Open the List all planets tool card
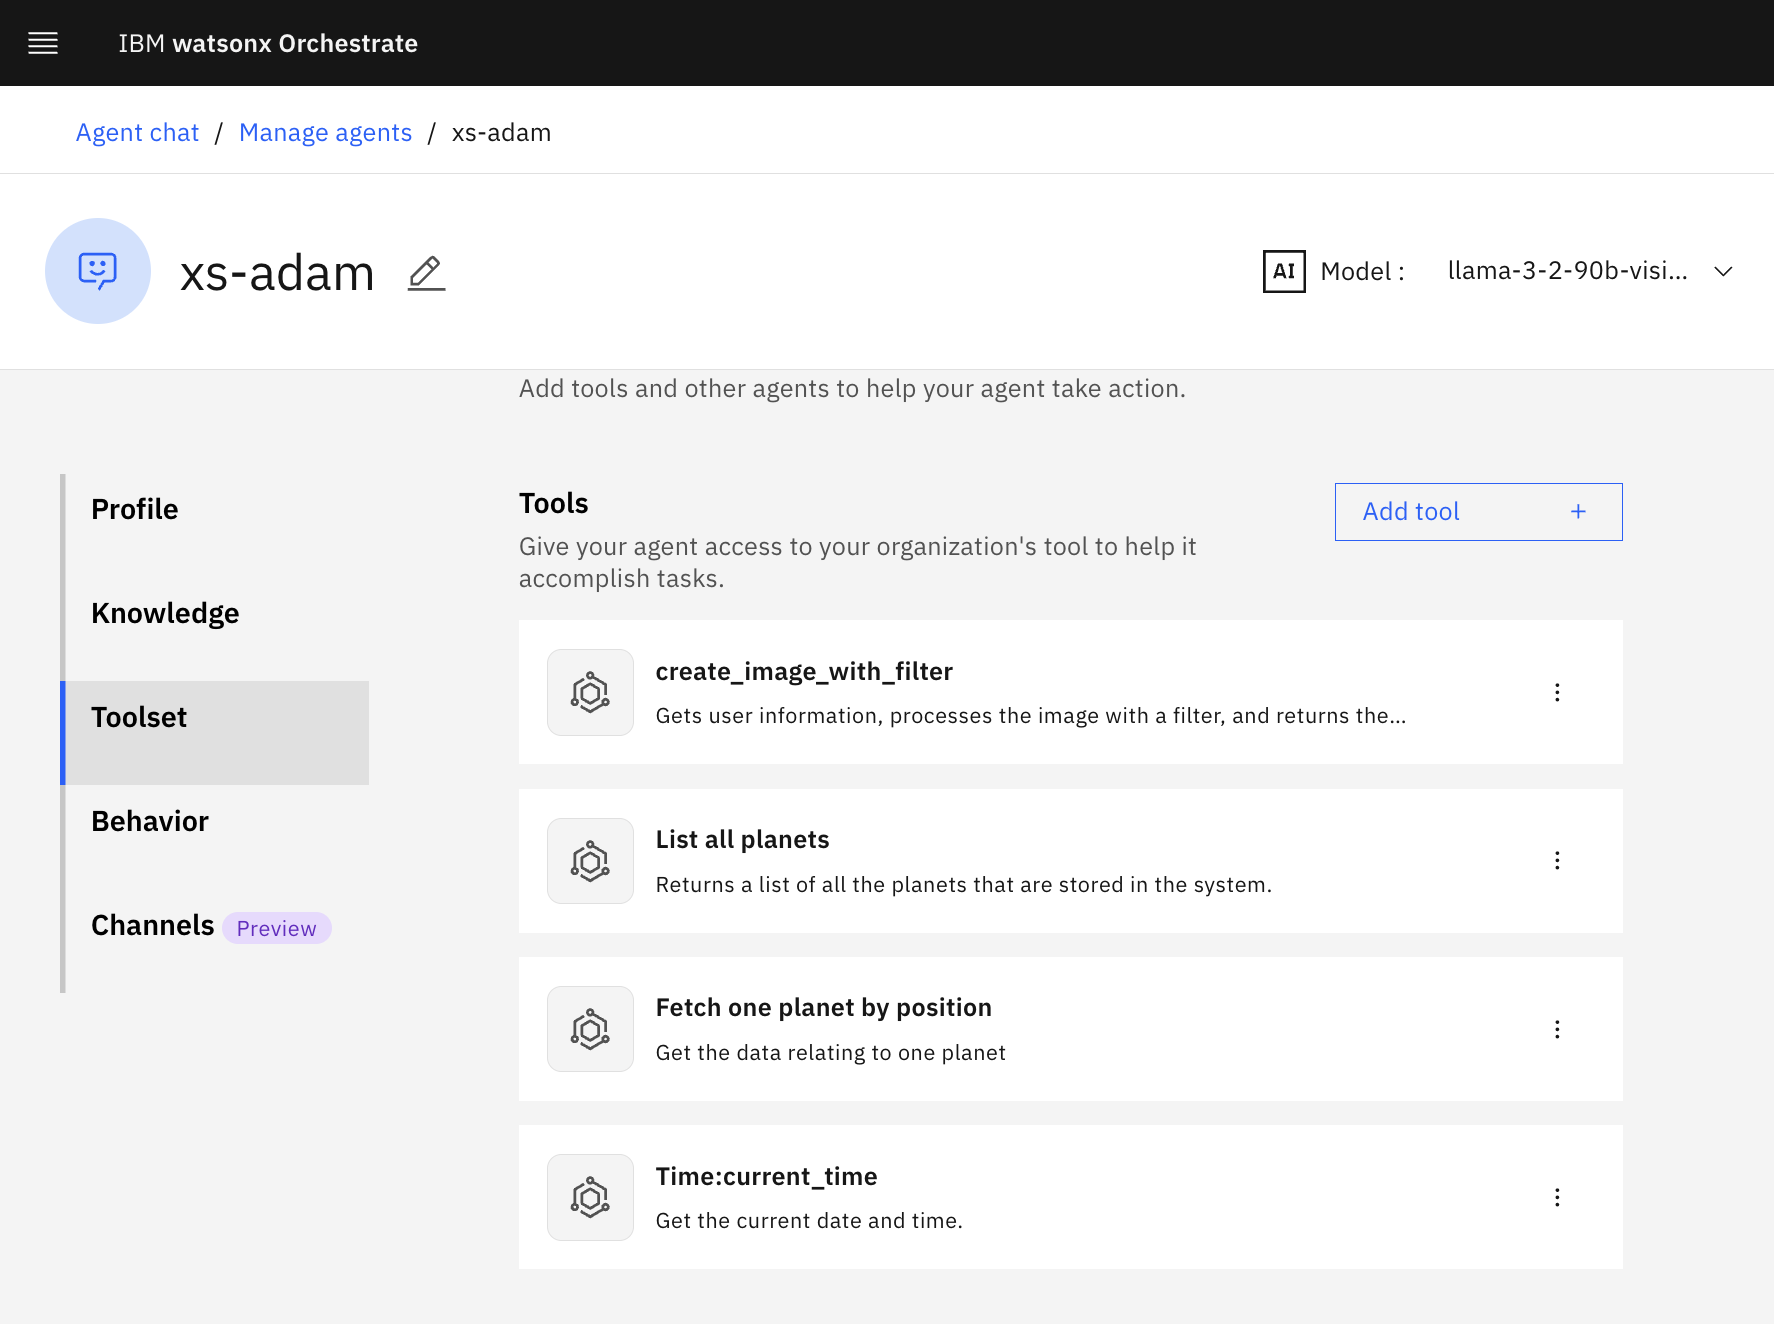This screenshot has height=1324, width=1774. pyautogui.click(x=1070, y=861)
